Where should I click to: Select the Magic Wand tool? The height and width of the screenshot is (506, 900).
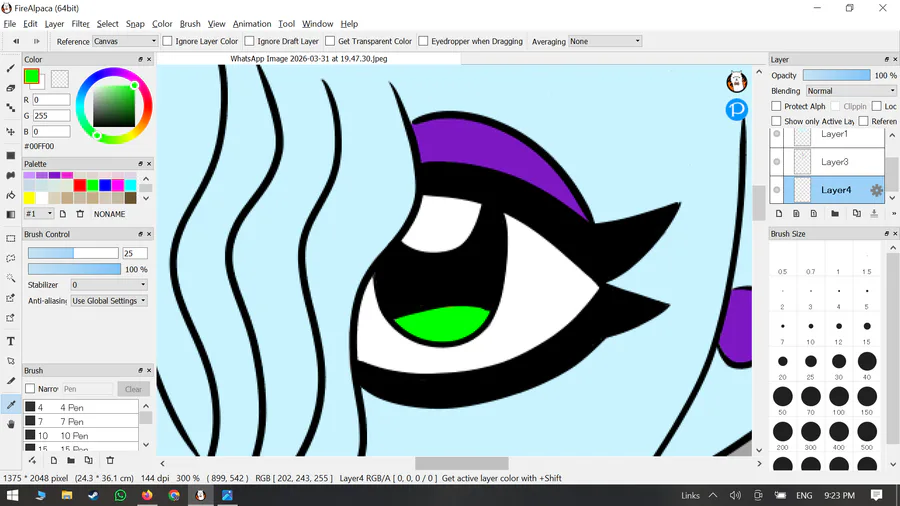[x=10, y=278]
